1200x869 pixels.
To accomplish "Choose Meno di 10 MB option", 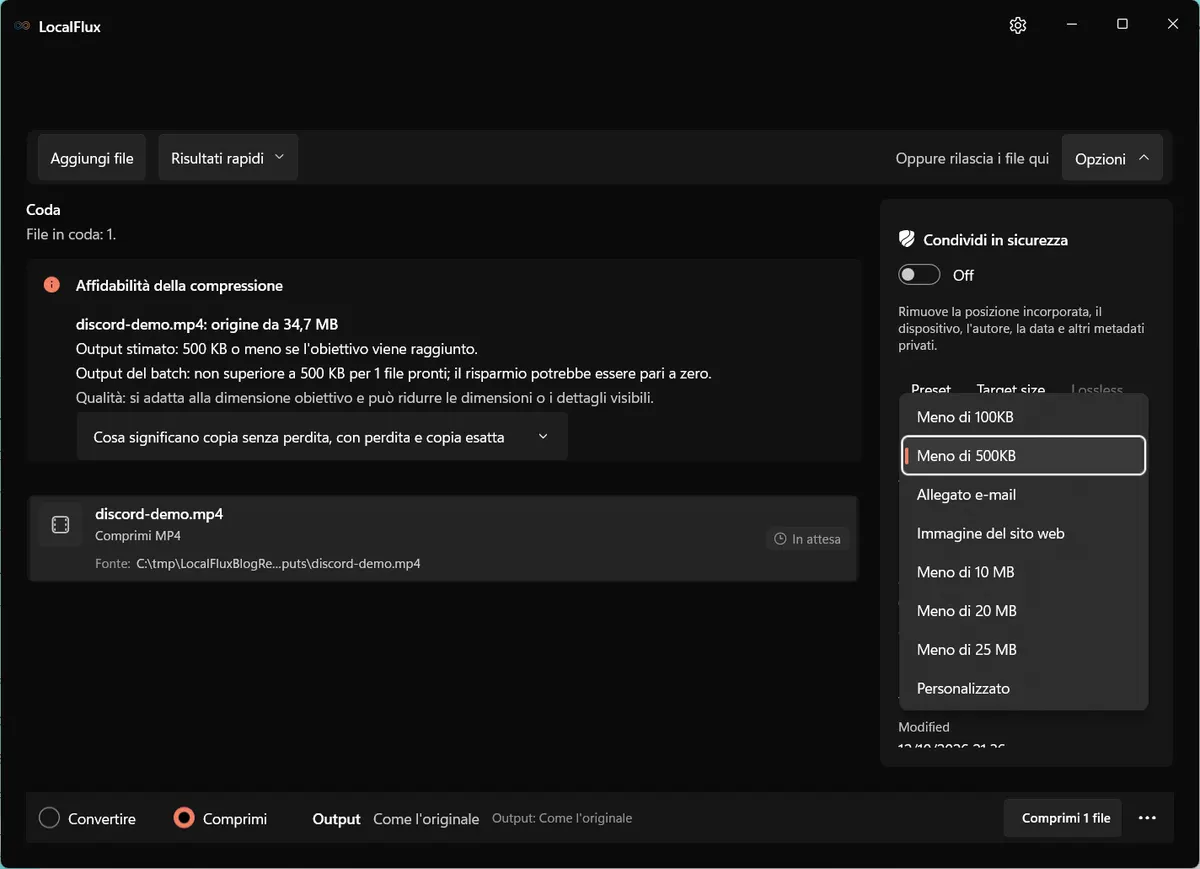I will pyautogui.click(x=1023, y=572).
